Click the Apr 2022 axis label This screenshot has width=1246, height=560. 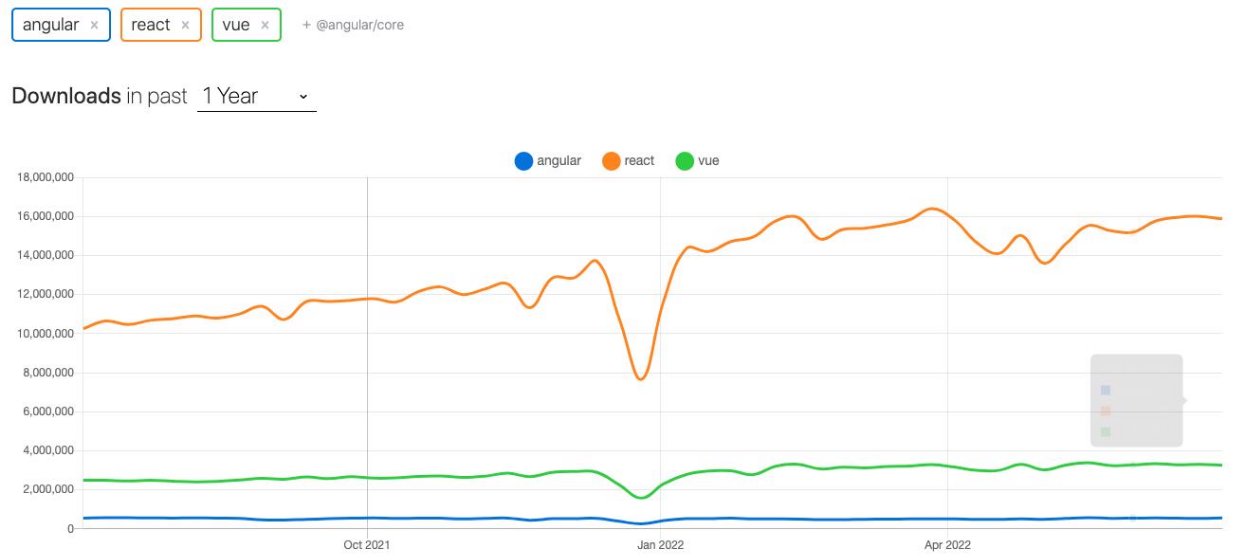click(x=946, y=545)
